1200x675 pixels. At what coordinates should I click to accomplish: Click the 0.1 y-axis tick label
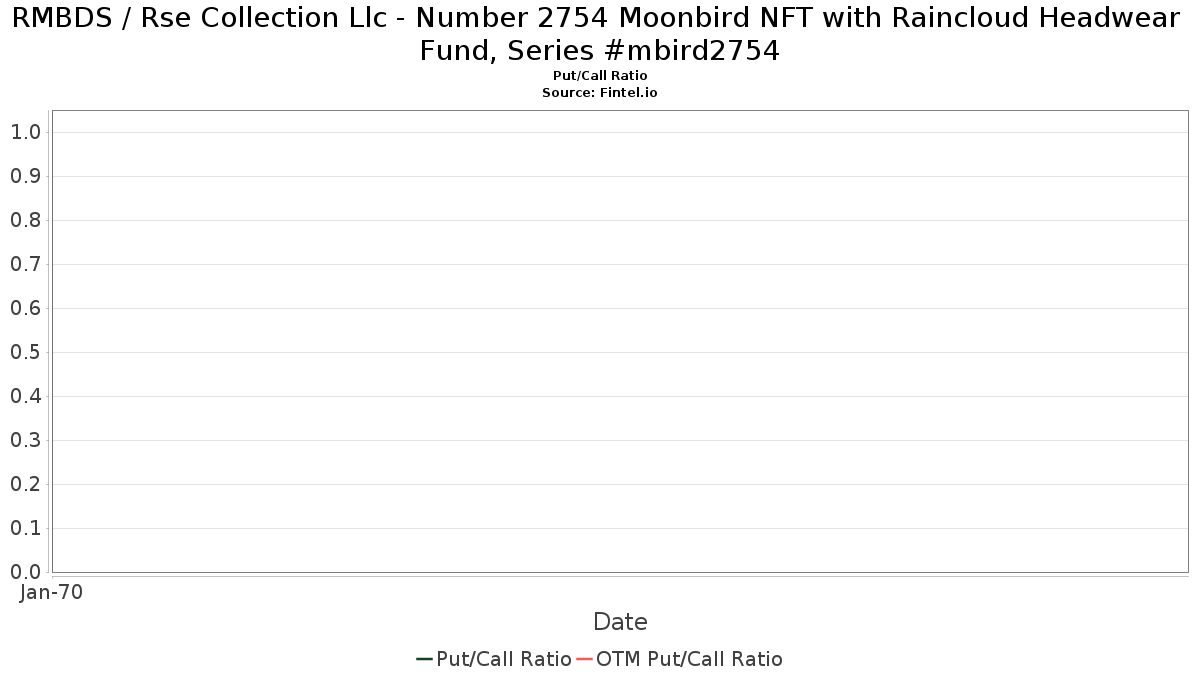25,528
